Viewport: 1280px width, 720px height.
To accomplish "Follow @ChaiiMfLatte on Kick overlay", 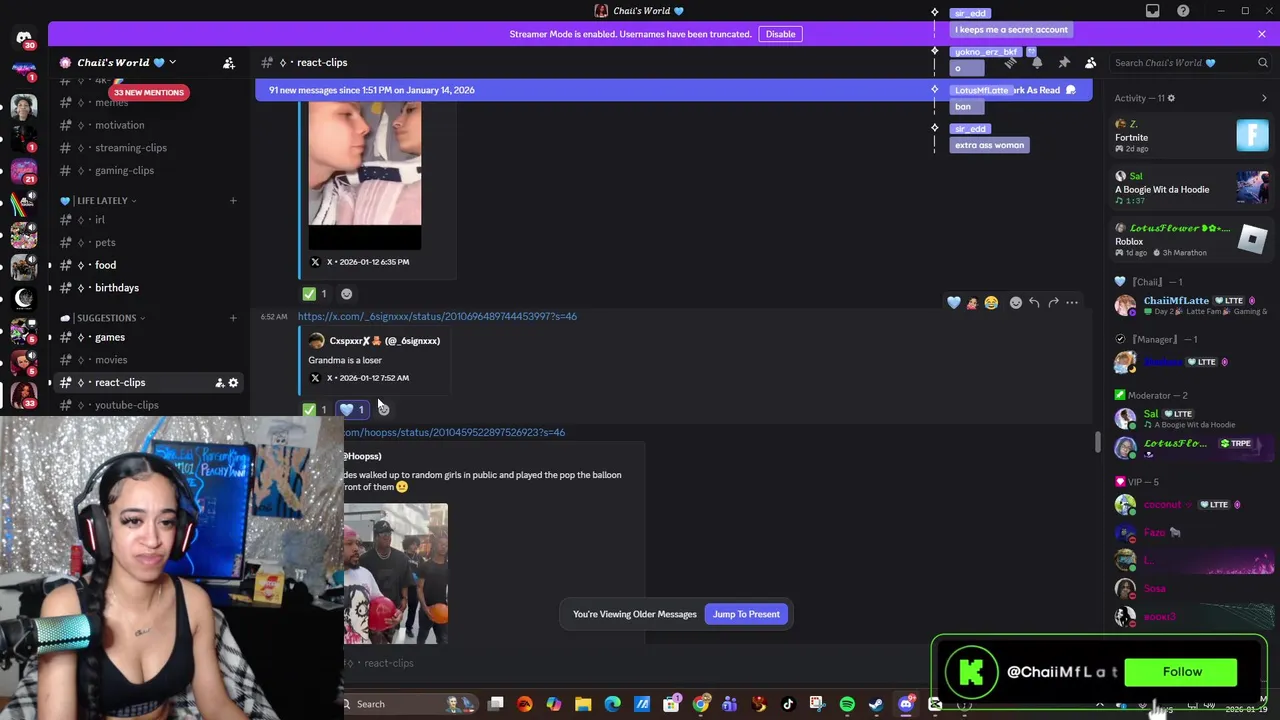I will point(1182,672).
